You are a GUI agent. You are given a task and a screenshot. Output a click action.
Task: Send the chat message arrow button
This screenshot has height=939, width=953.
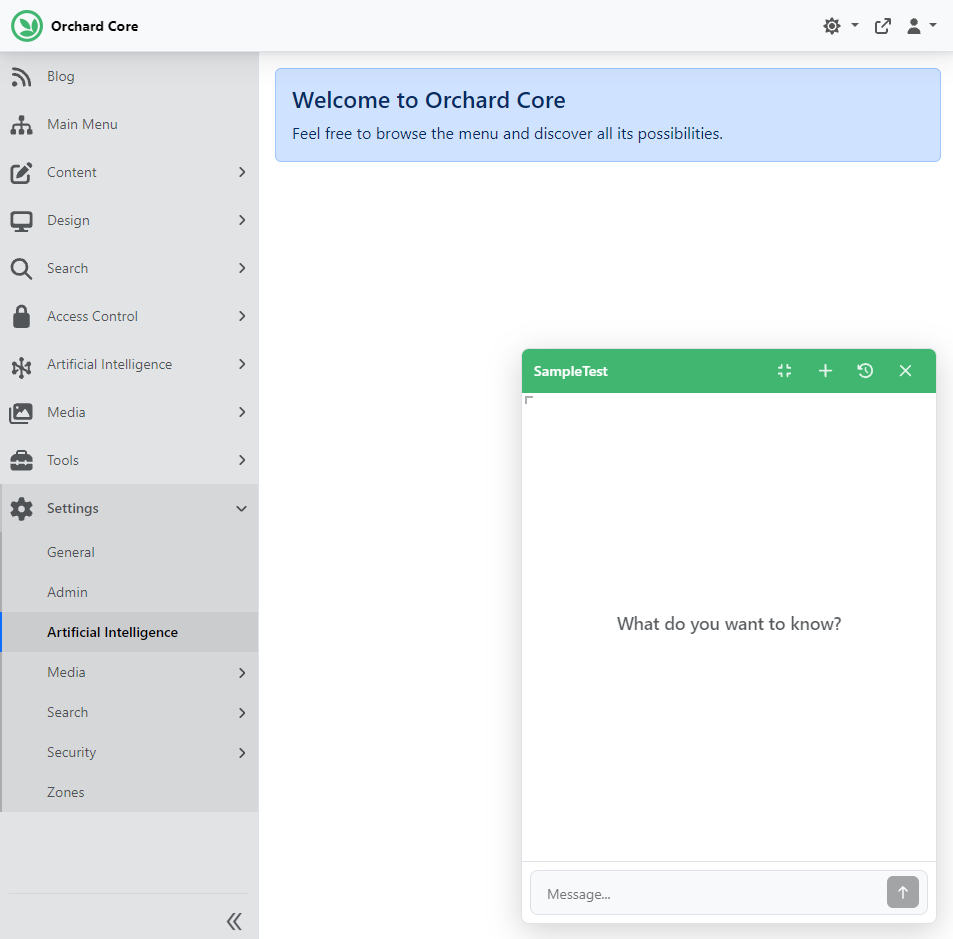tap(903, 892)
